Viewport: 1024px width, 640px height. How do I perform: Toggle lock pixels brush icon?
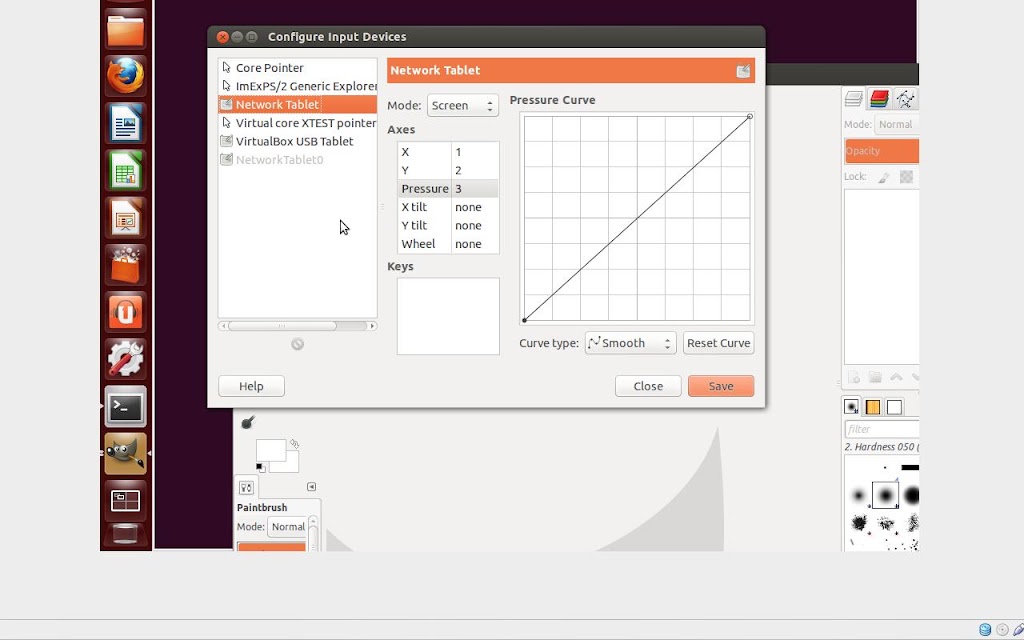[x=884, y=177]
